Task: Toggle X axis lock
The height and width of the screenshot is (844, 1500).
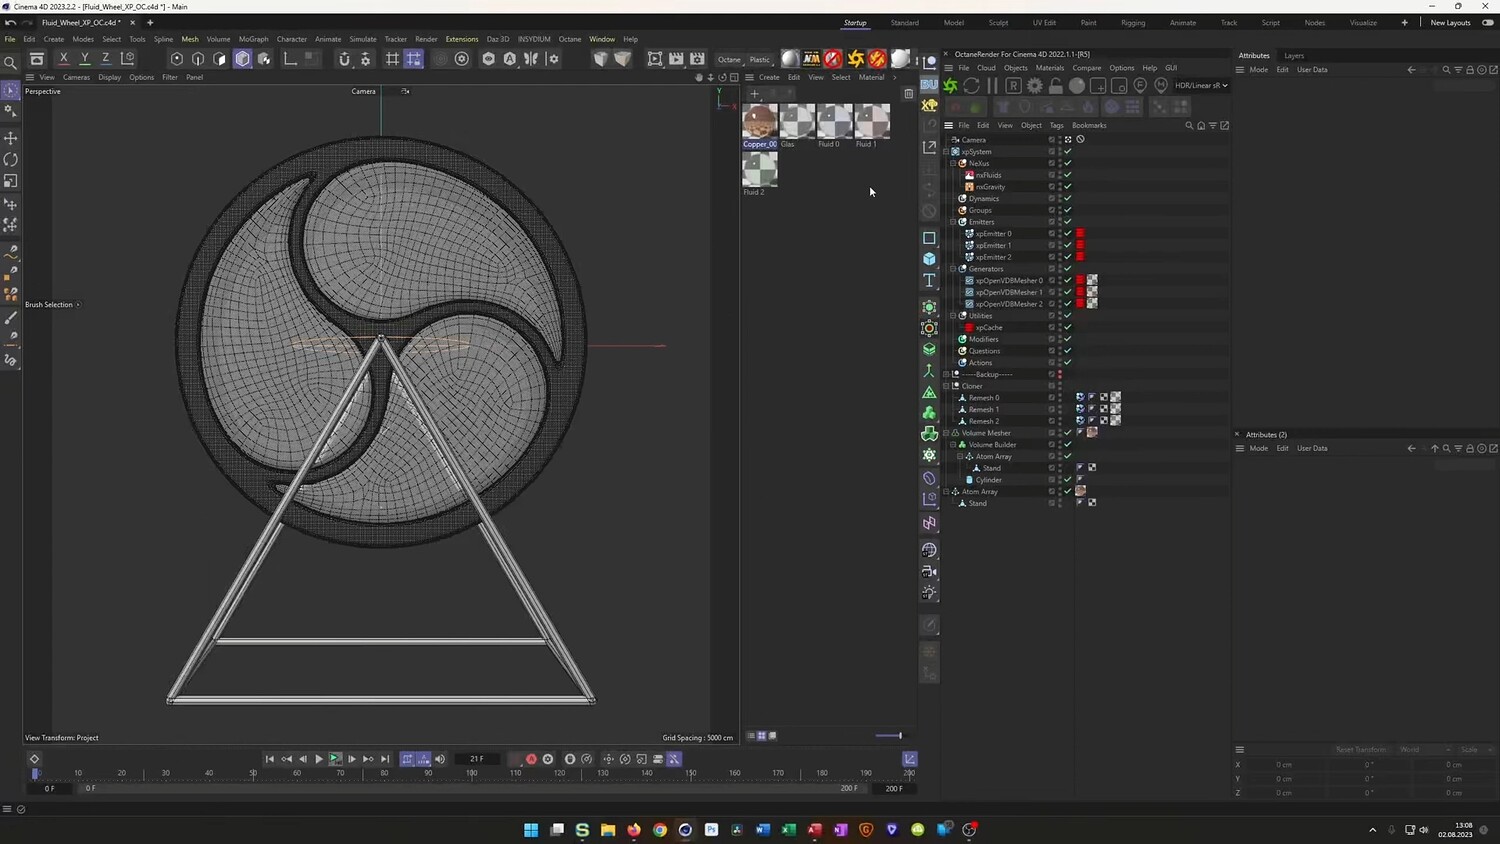Action: click(x=64, y=59)
